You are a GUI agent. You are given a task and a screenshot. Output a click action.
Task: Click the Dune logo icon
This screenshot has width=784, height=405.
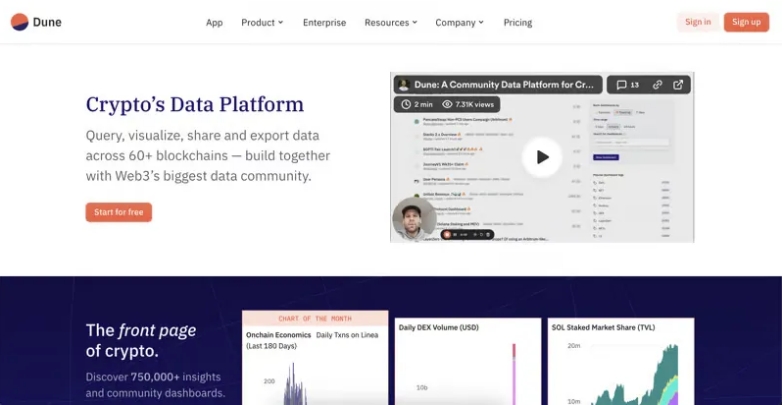click(20, 22)
